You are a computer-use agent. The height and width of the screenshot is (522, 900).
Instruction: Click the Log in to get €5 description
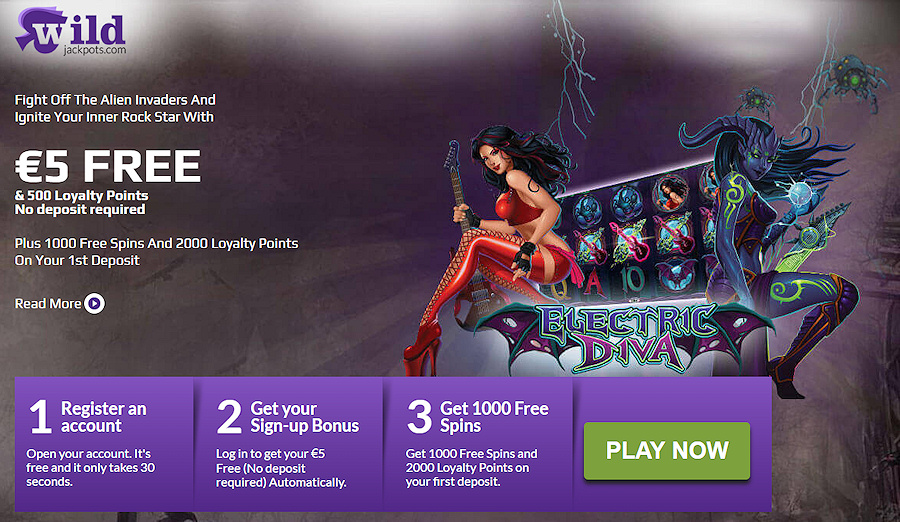pyautogui.click(x=281, y=468)
